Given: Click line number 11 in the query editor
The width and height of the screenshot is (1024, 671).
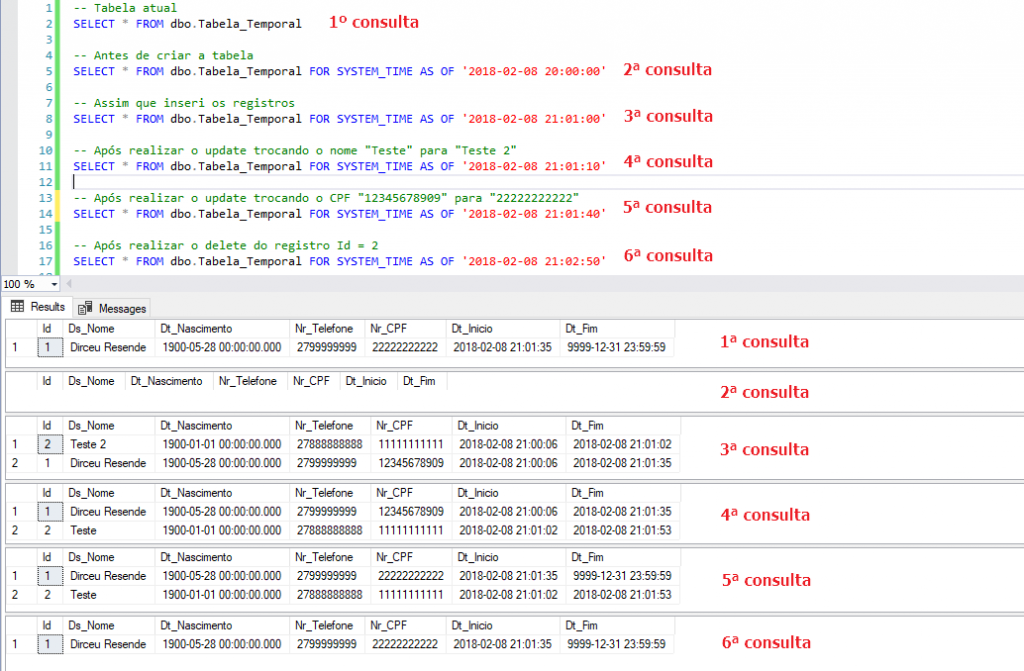Looking at the screenshot, I should [46, 166].
